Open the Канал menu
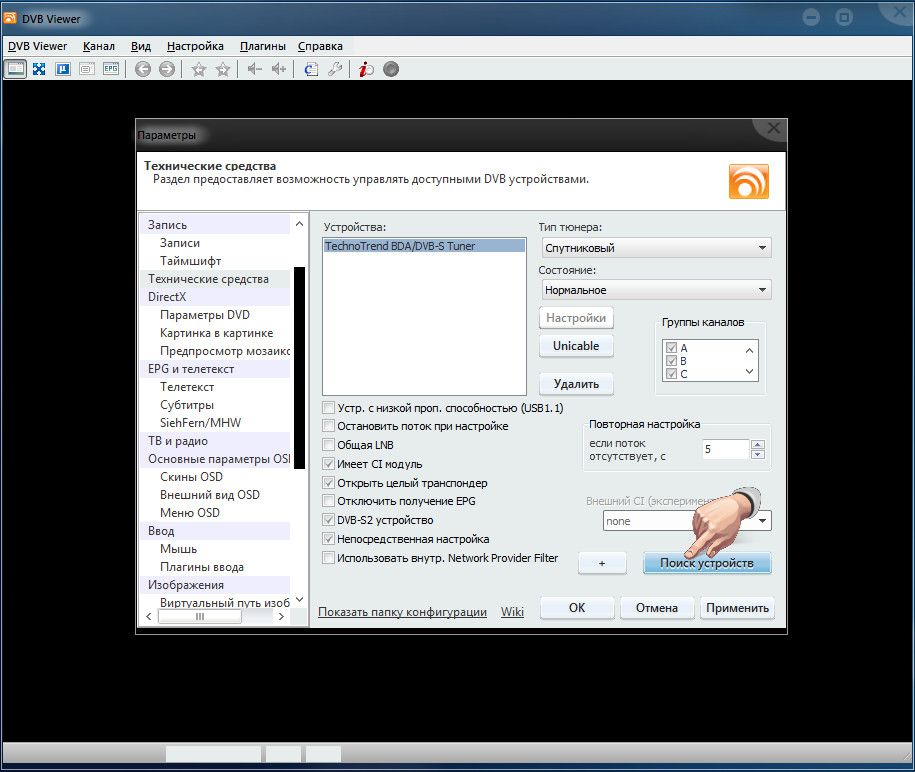 pos(99,46)
